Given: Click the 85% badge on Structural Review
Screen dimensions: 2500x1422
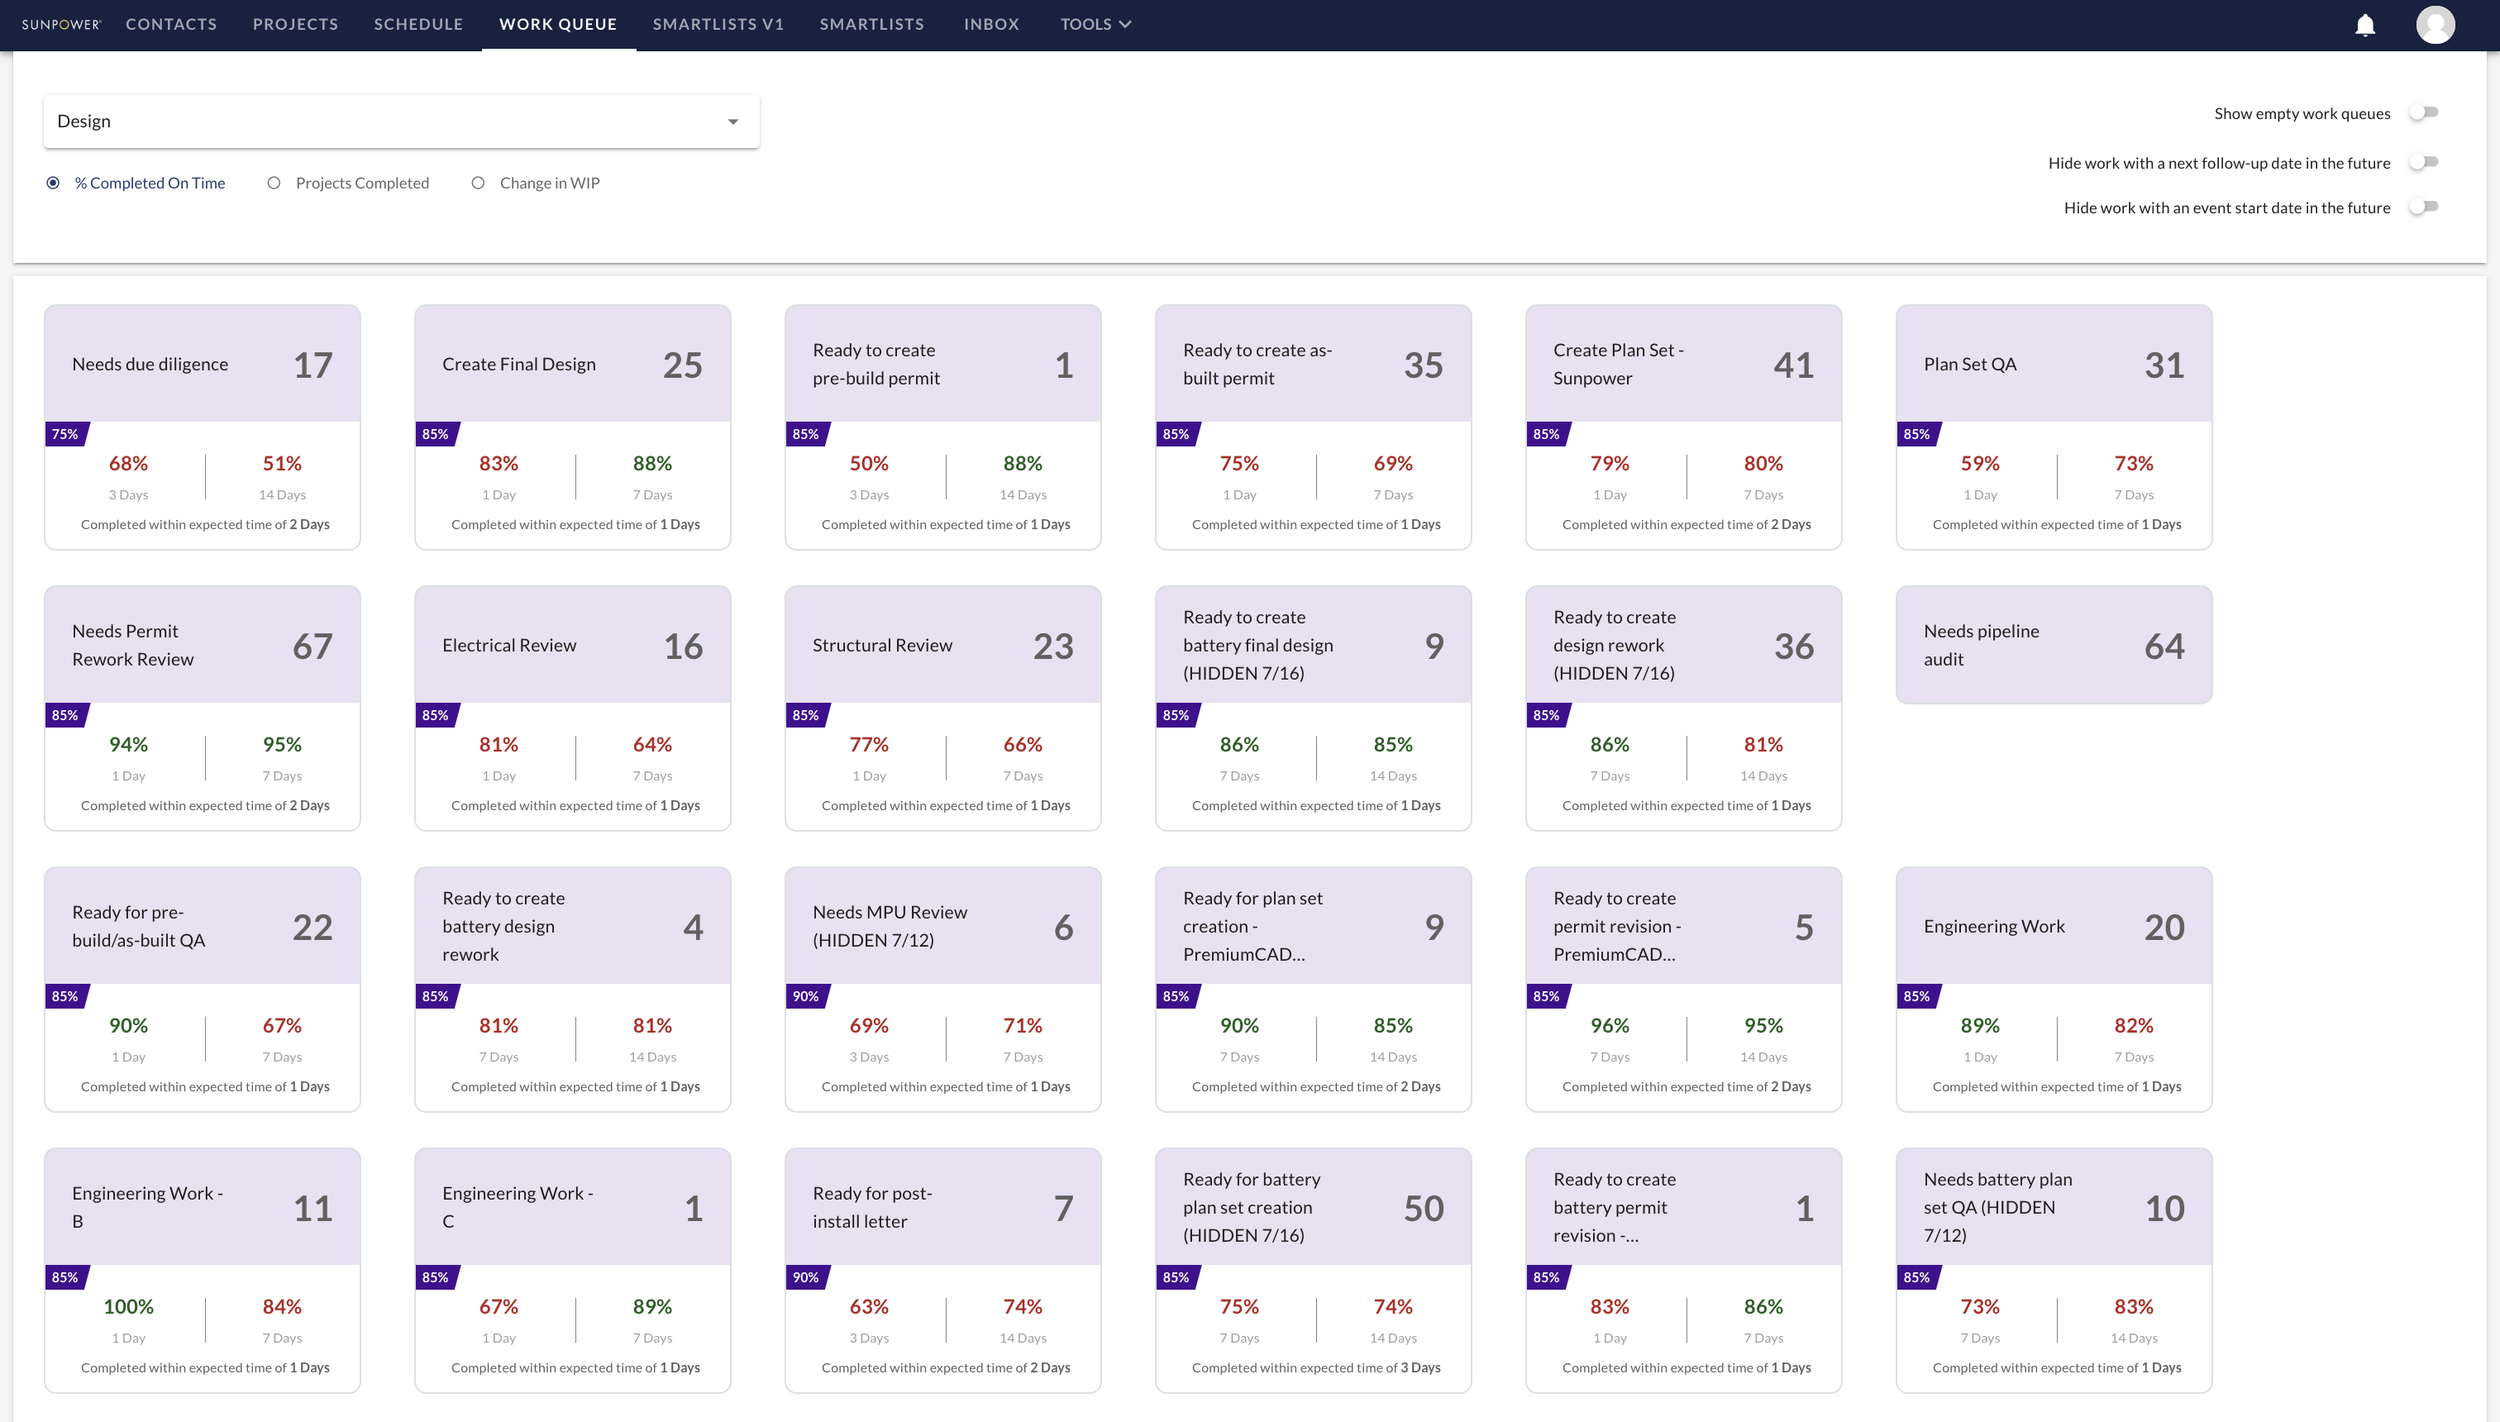Looking at the screenshot, I should click(806, 715).
